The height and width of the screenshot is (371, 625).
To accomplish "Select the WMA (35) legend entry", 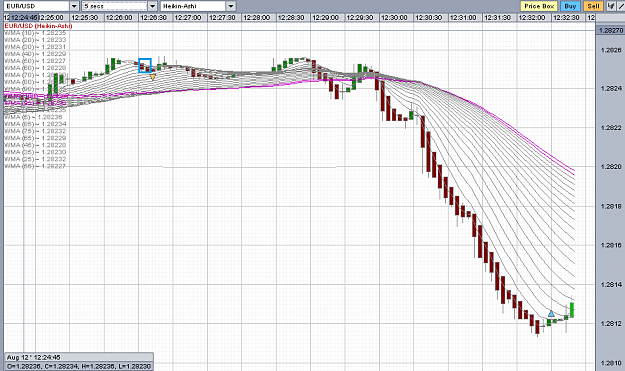I will point(35,152).
